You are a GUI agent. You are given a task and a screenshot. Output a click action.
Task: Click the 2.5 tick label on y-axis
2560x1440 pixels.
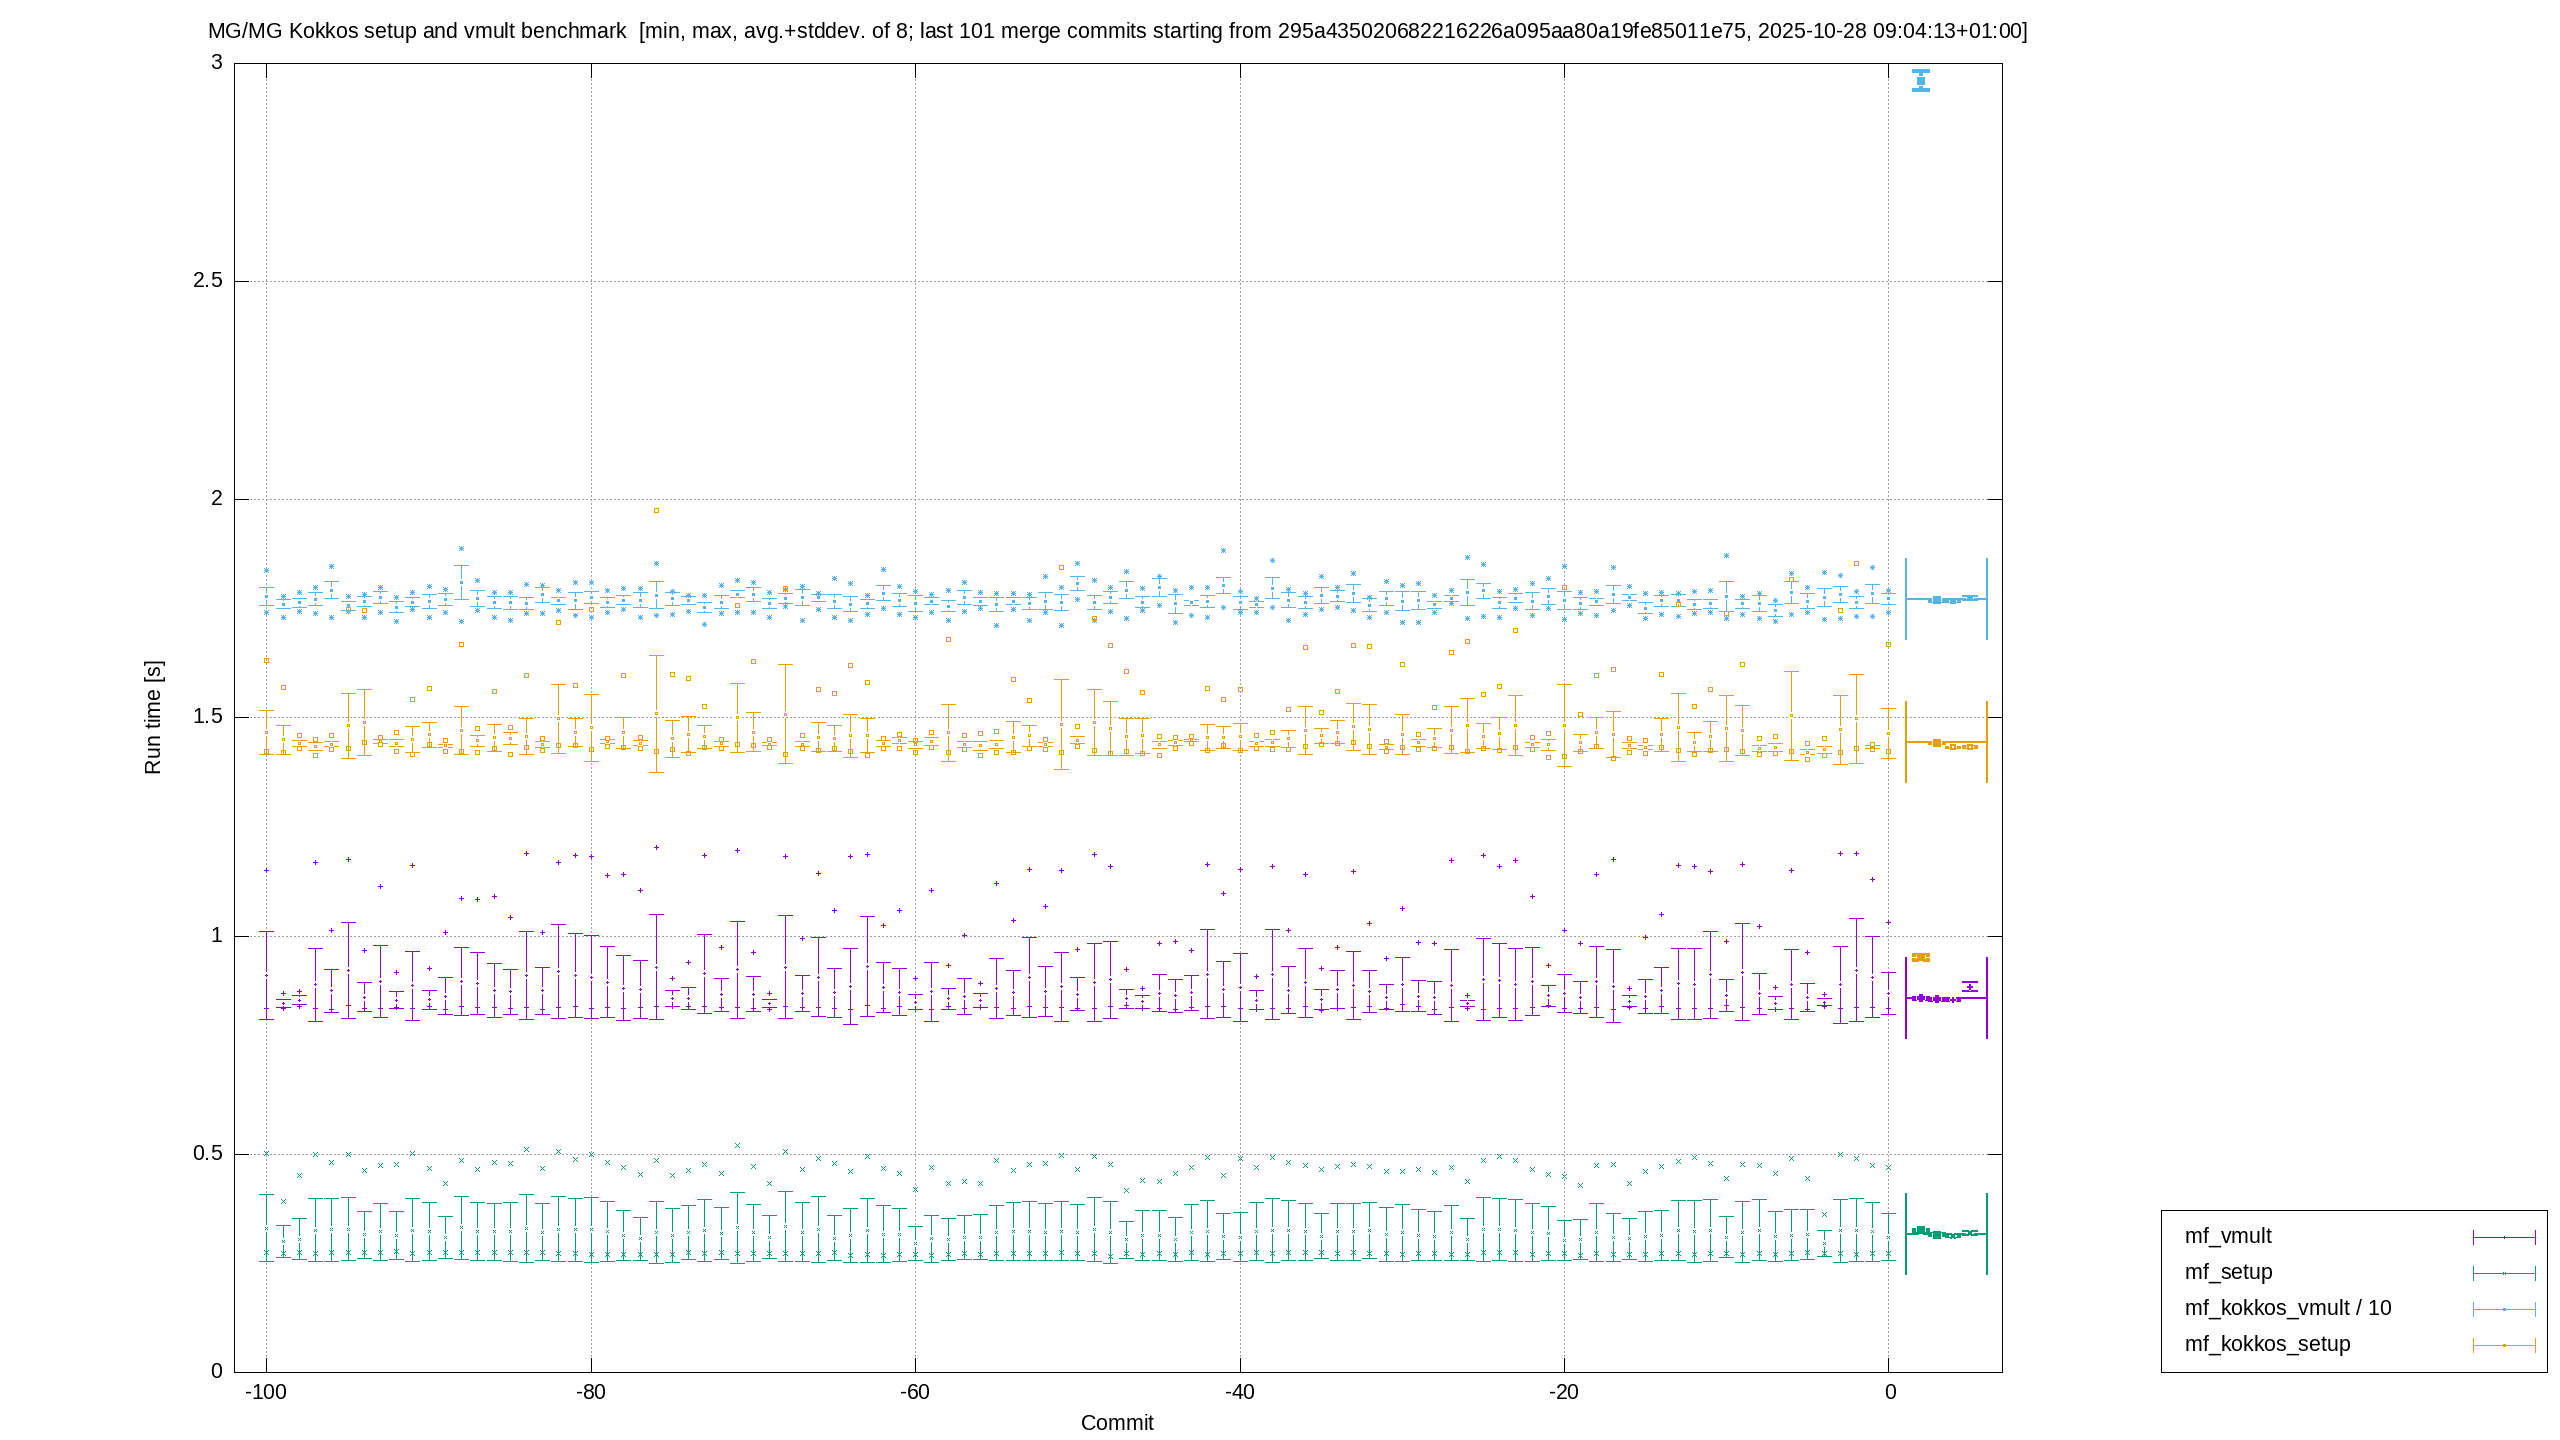coord(208,280)
